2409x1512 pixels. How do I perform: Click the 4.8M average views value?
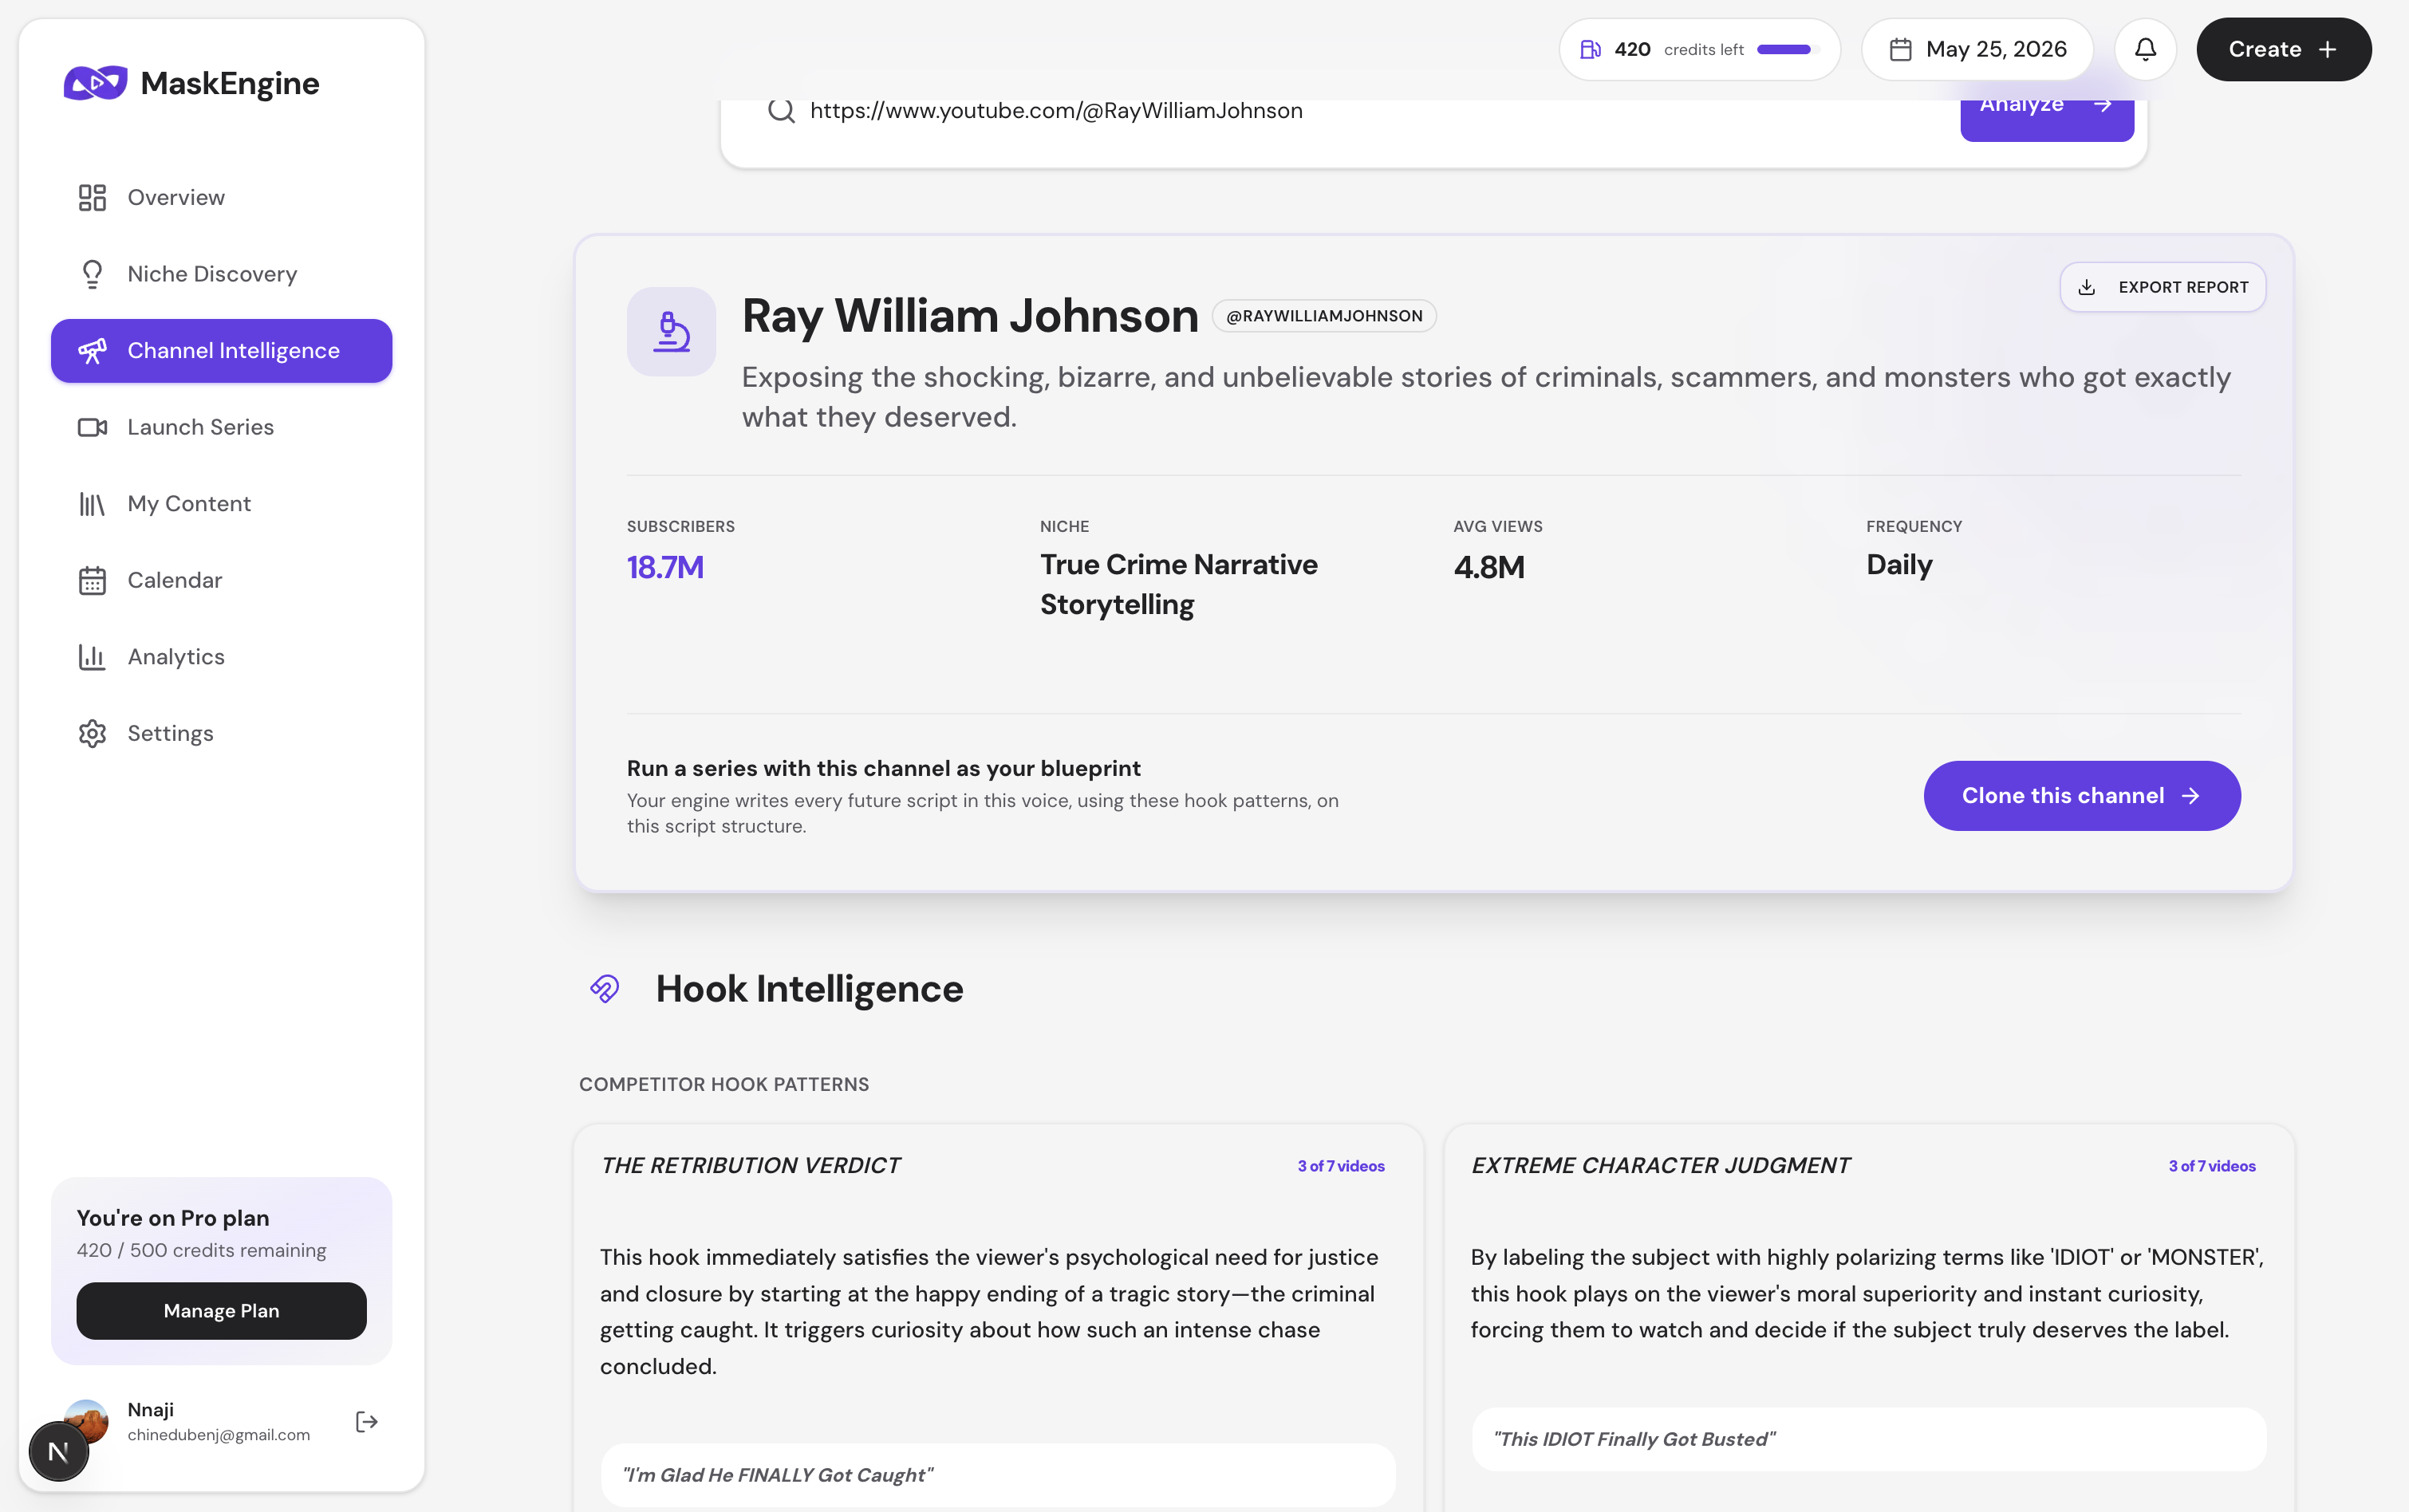(1489, 568)
